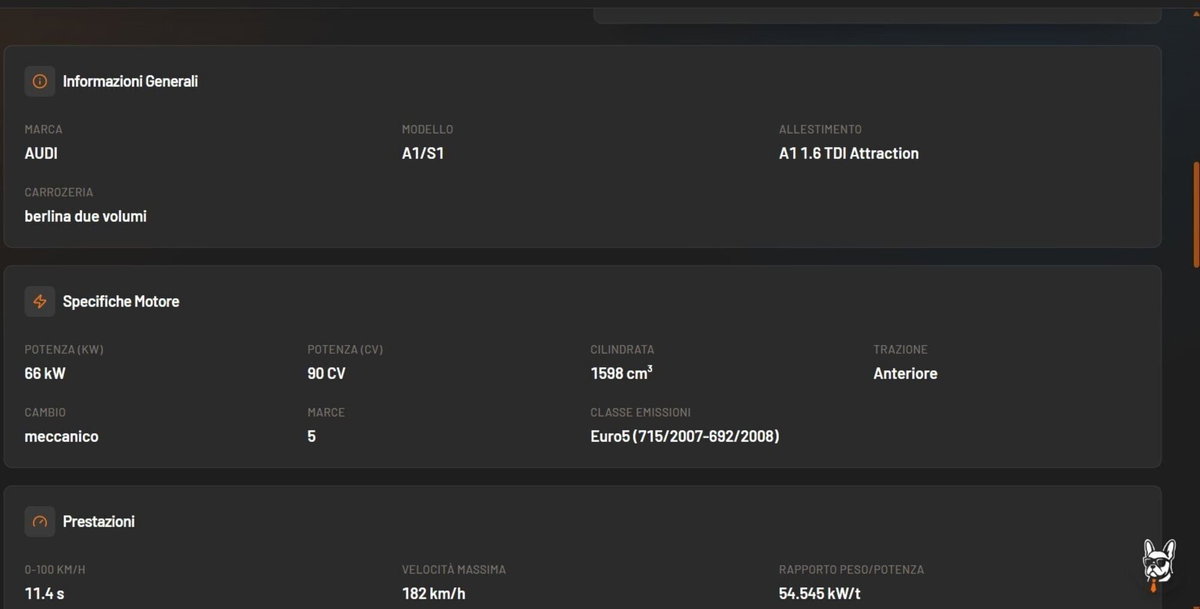The height and width of the screenshot is (609, 1200).
Task: Click the MODELLO field label
Action: [428, 129]
